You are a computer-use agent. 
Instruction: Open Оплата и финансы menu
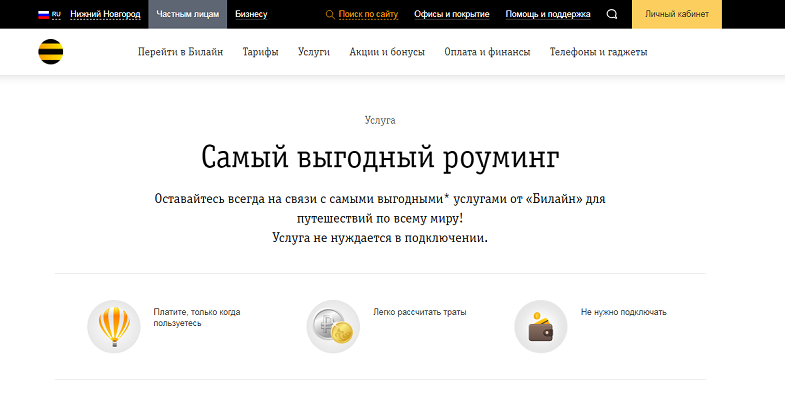pos(487,52)
